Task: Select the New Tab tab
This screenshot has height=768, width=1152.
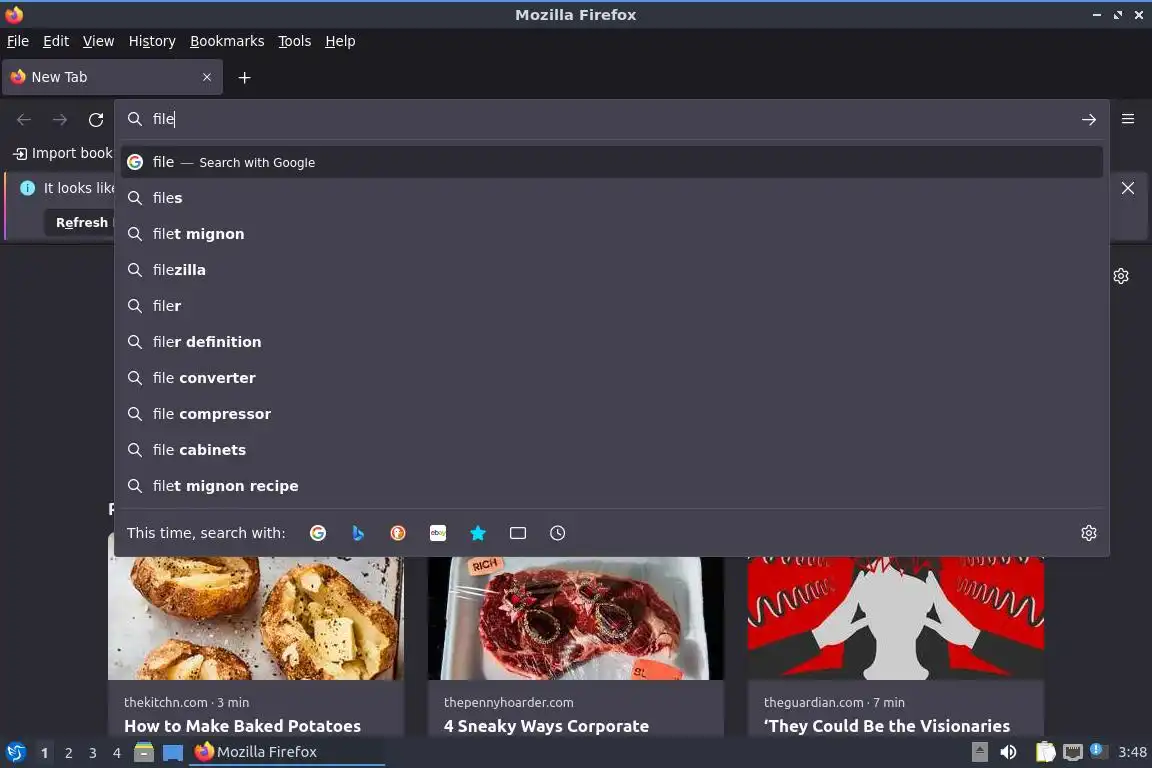Action: tap(112, 77)
